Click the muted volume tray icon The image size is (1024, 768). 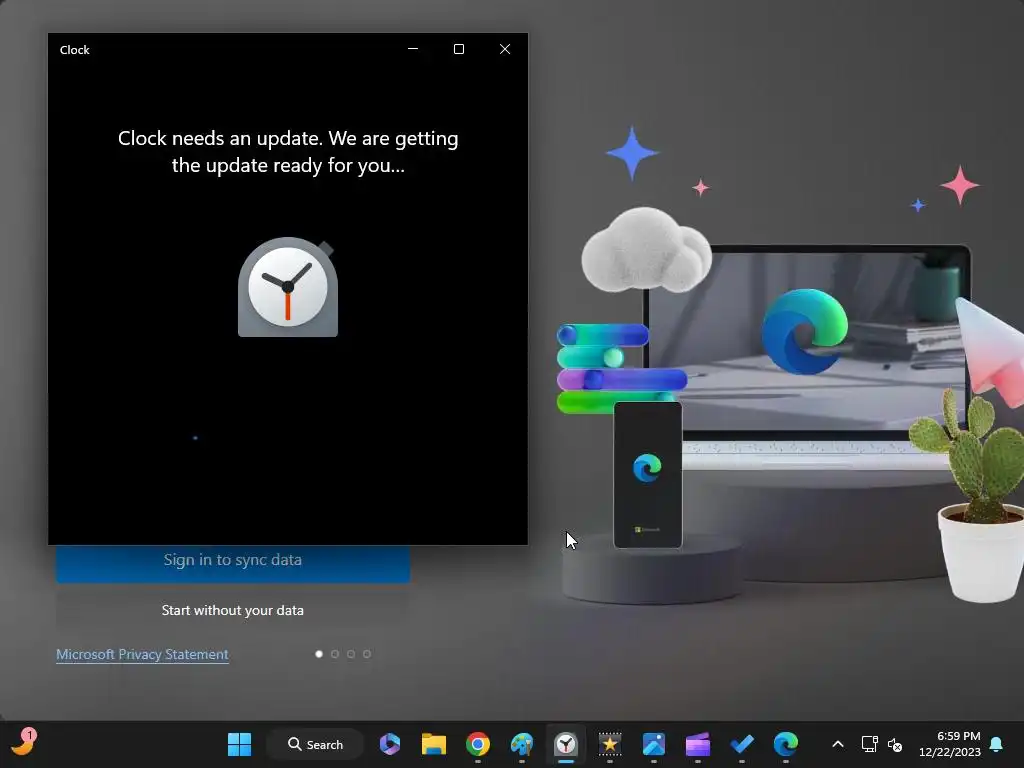pyautogui.click(x=895, y=744)
